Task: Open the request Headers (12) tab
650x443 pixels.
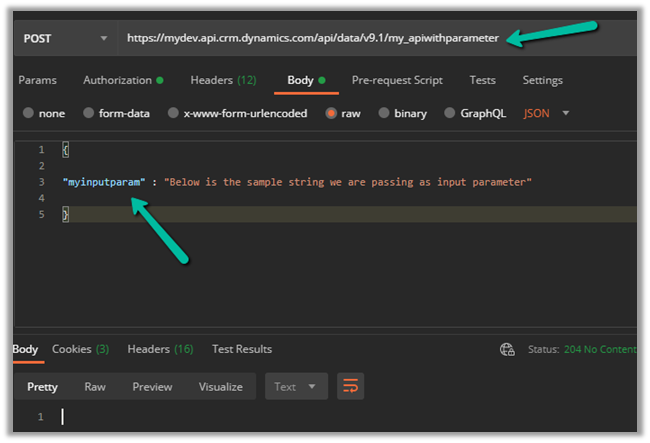Action: (x=223, y=80)
